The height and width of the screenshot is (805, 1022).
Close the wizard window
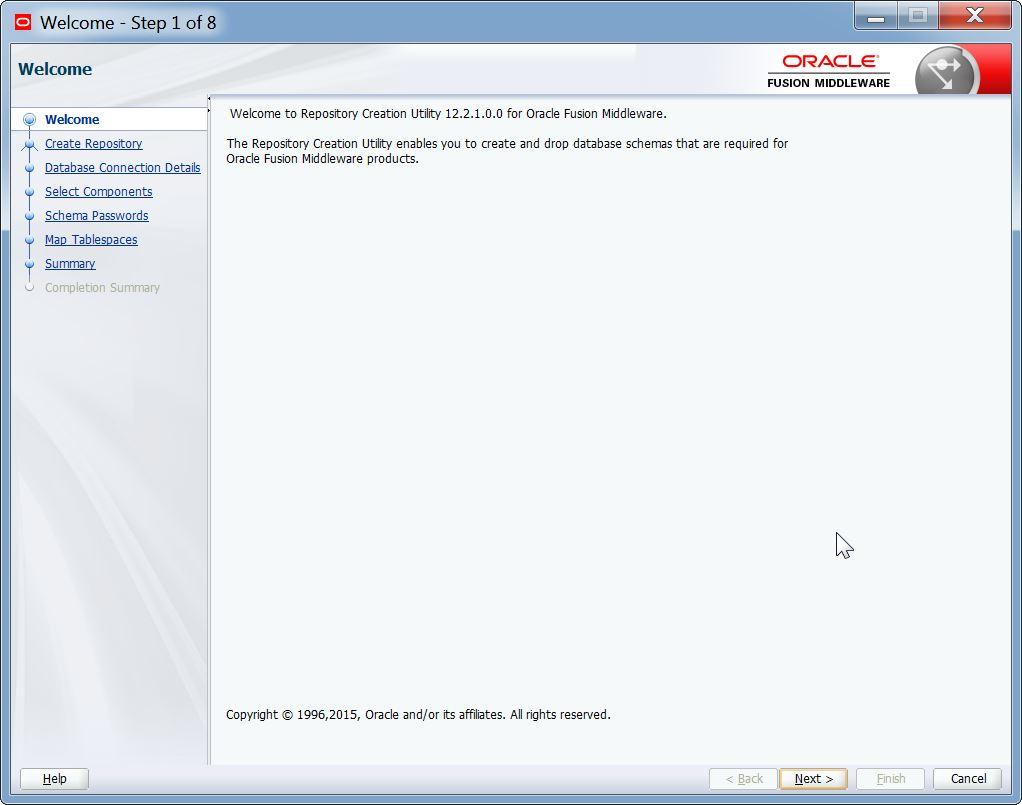[975, 16]
